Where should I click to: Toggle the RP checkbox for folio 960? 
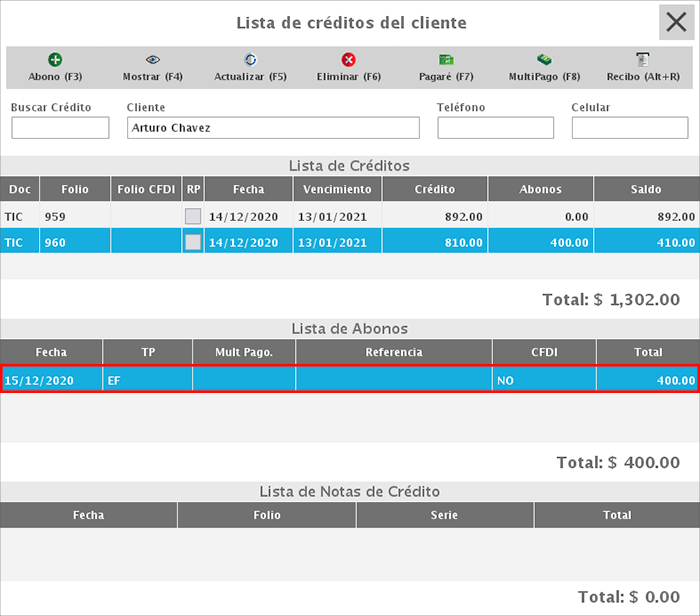tap(193, 242)
